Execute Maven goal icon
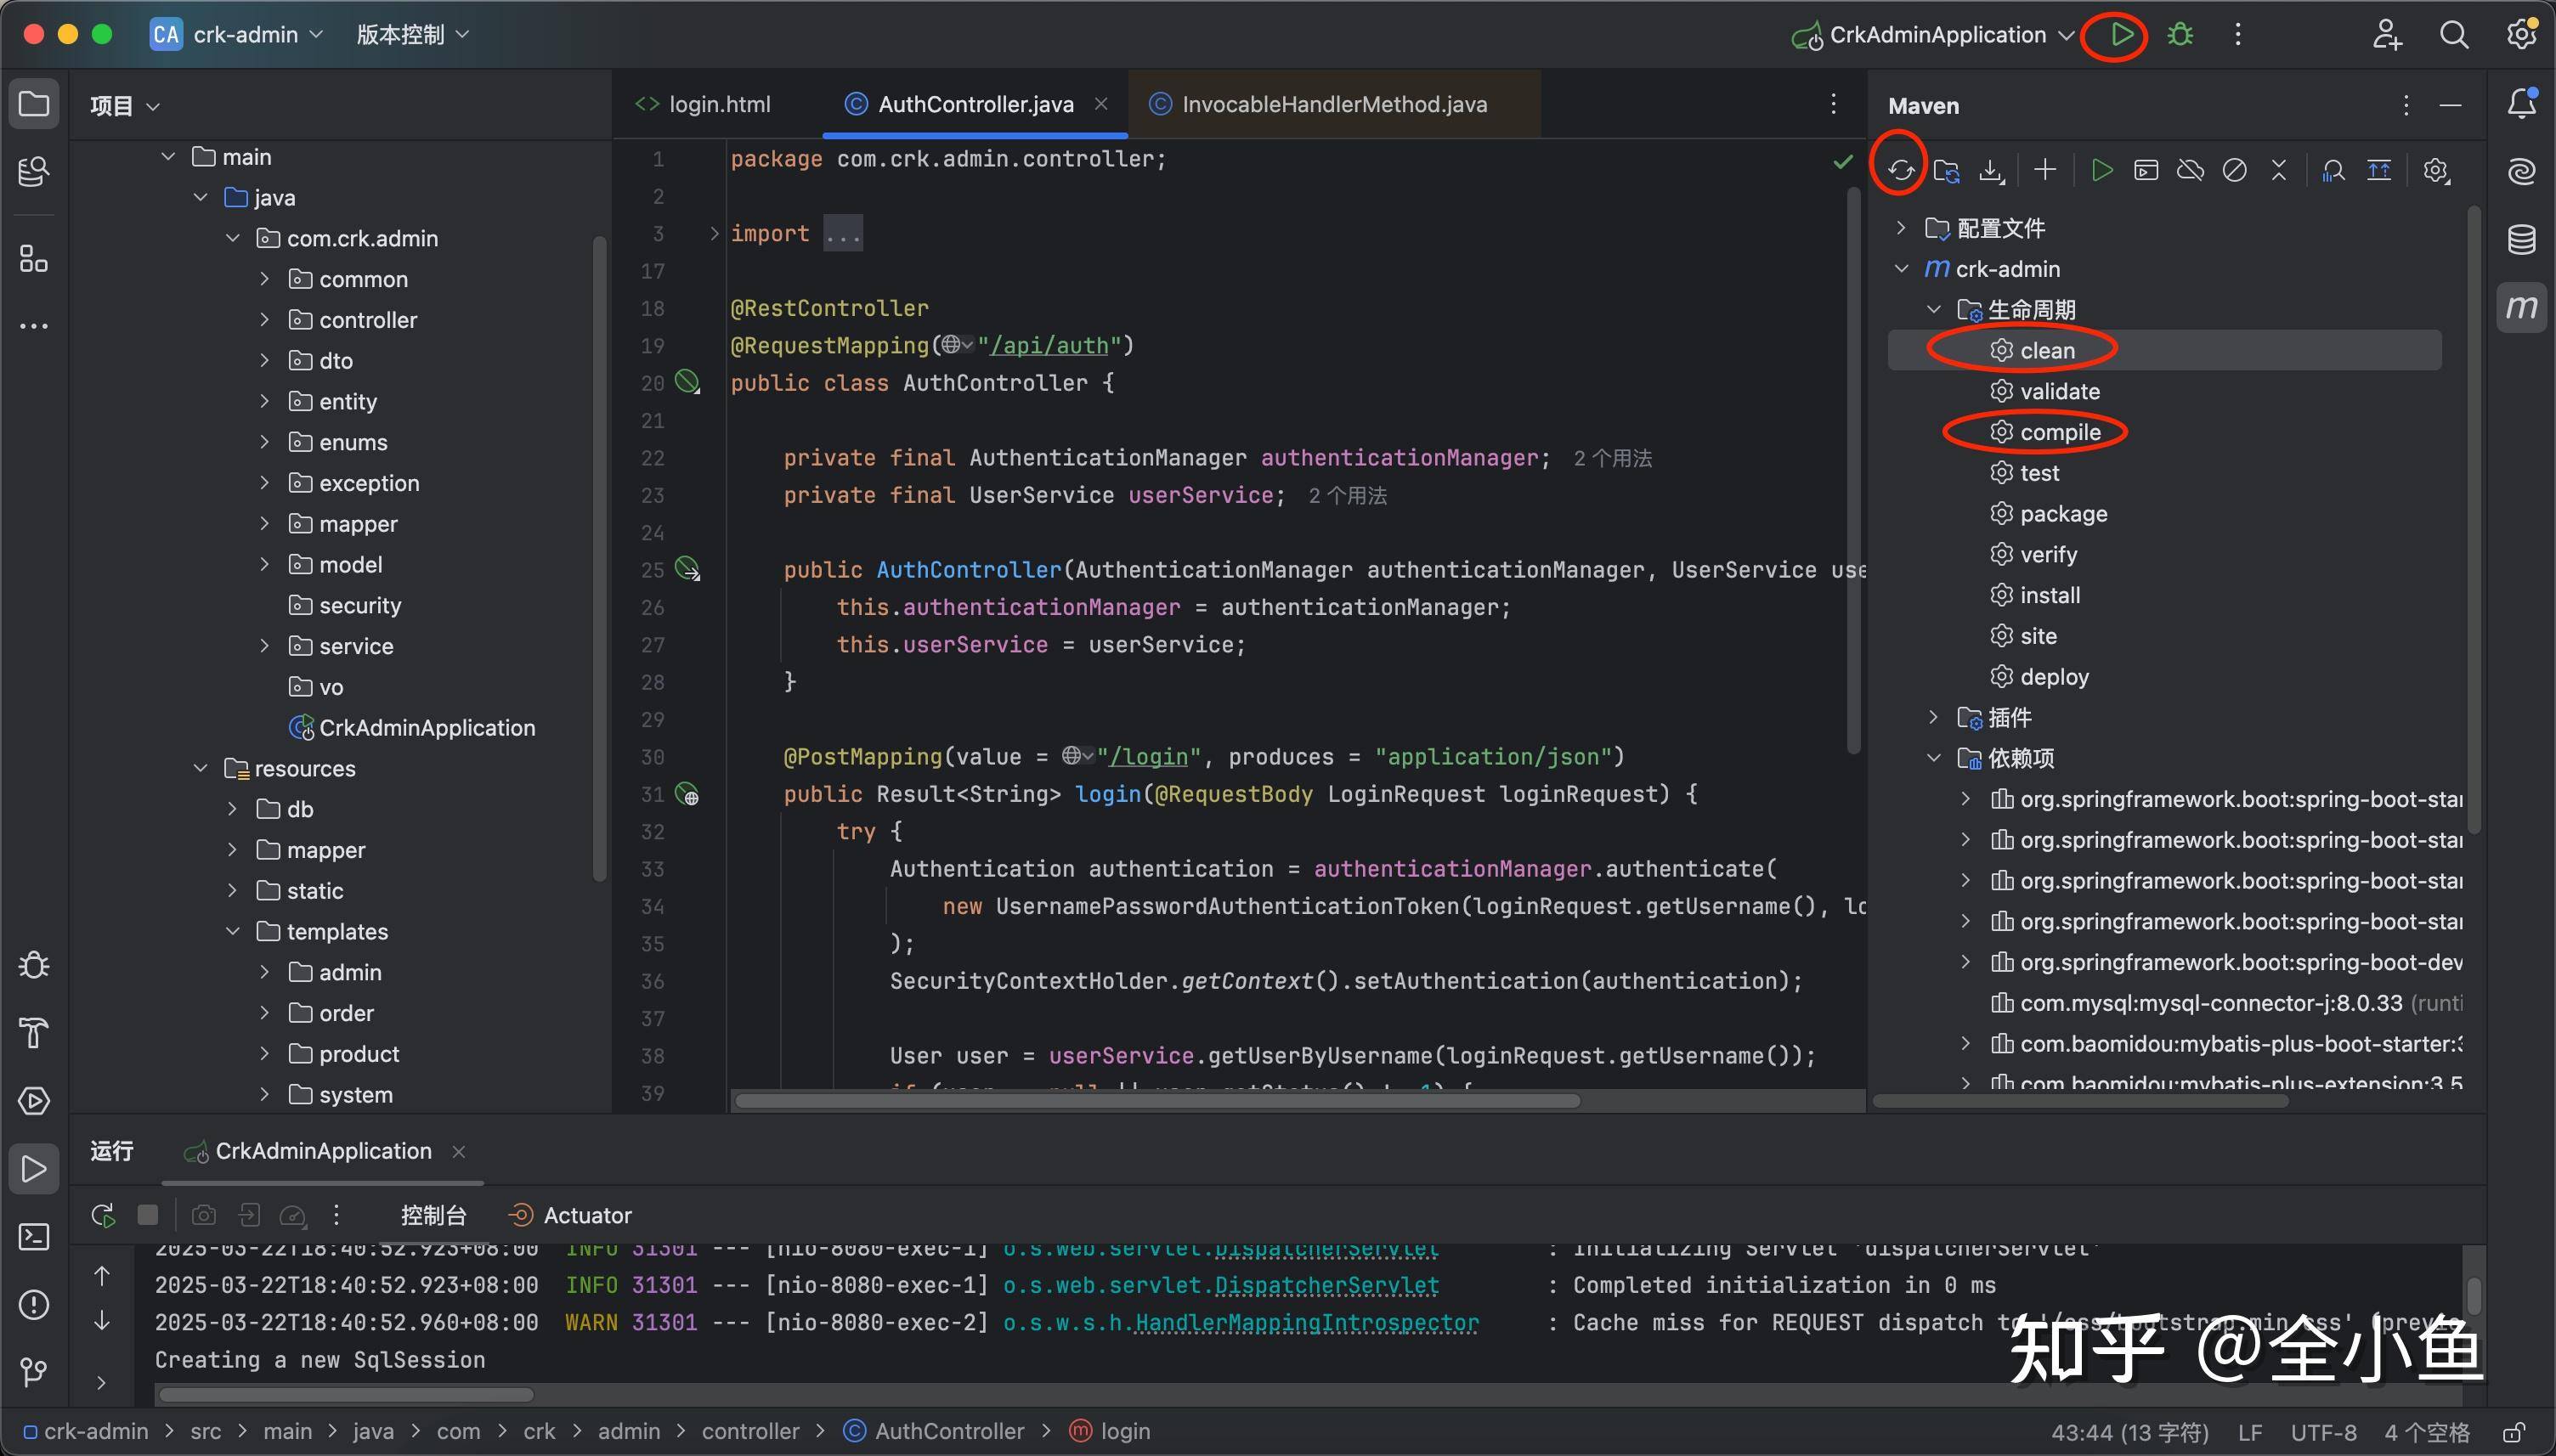 click(x=2146, y=170)
